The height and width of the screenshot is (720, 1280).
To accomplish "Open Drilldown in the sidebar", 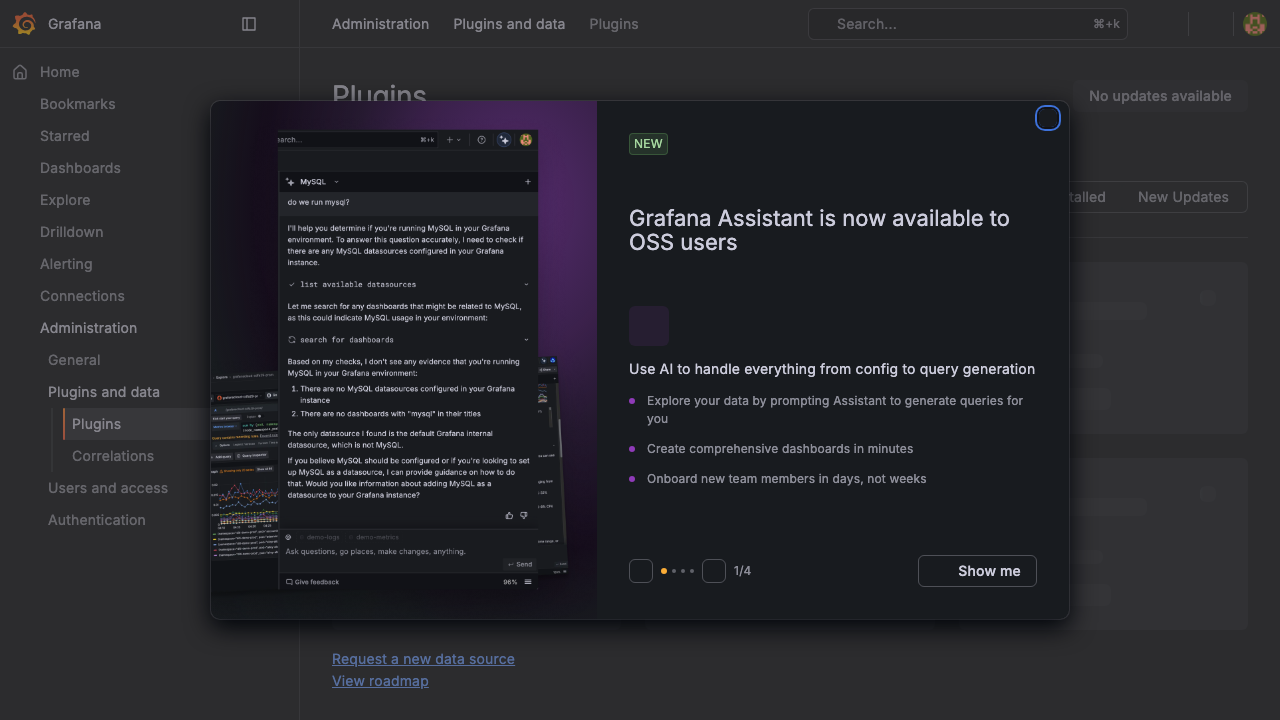I will (72, 232).
